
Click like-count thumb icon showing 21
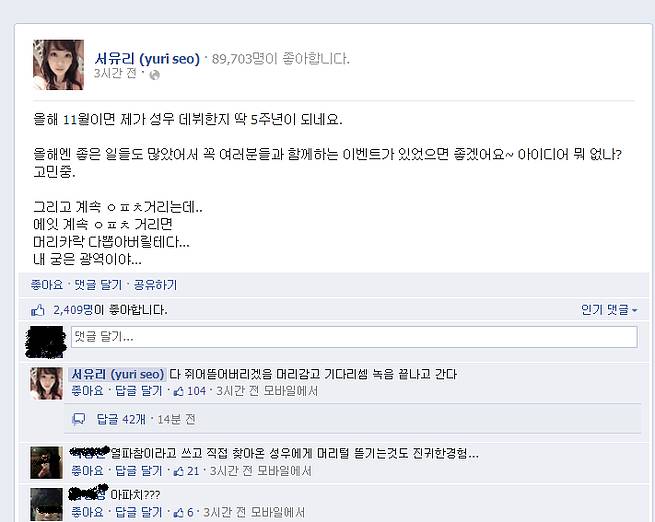click(178, 471)
